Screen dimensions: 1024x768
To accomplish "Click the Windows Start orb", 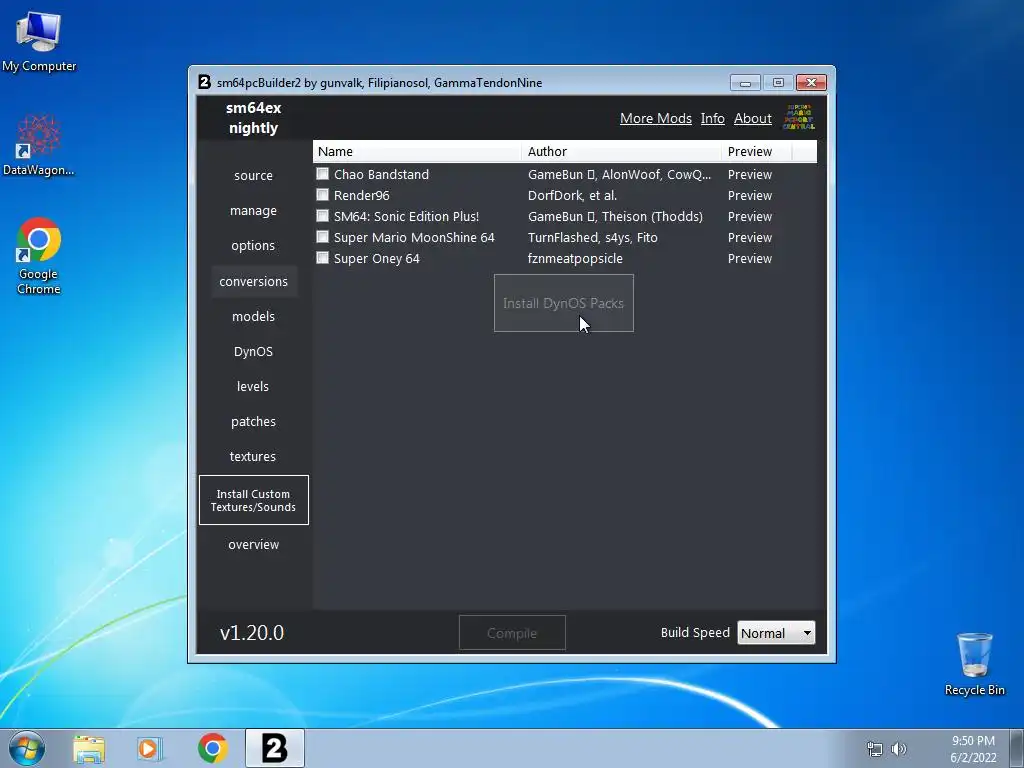I will tap(27, 748).
